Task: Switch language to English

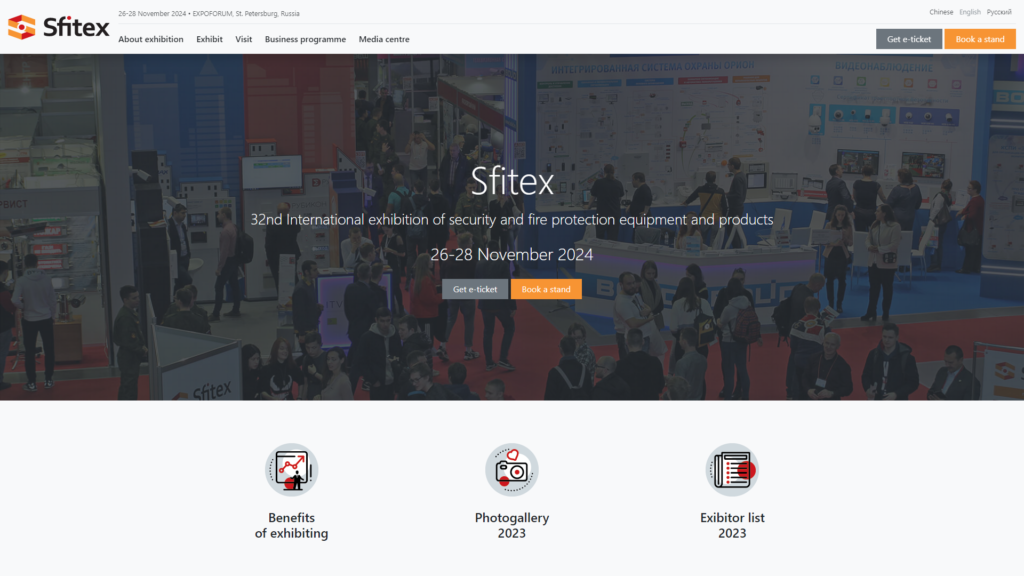Action: coord(970,12)
